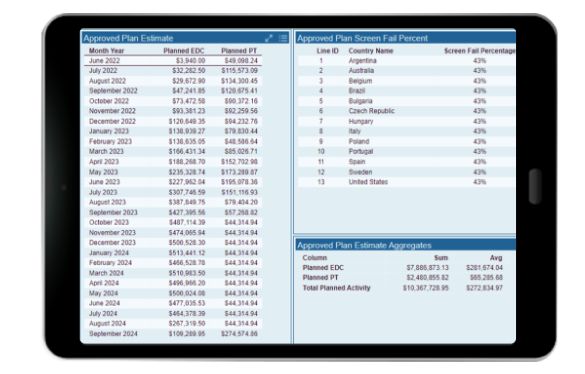The width and height of the screenshot is (585, 374).
Task: Click the Planned EDC column header
Action: [x=184, y=51]
